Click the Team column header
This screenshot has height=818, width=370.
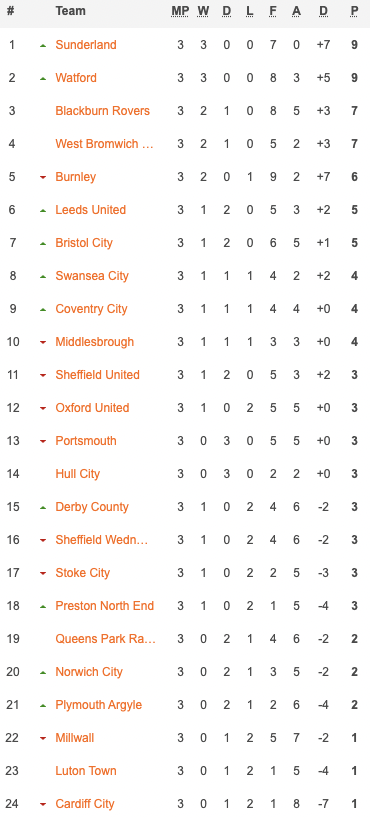[x=70, y=11]
